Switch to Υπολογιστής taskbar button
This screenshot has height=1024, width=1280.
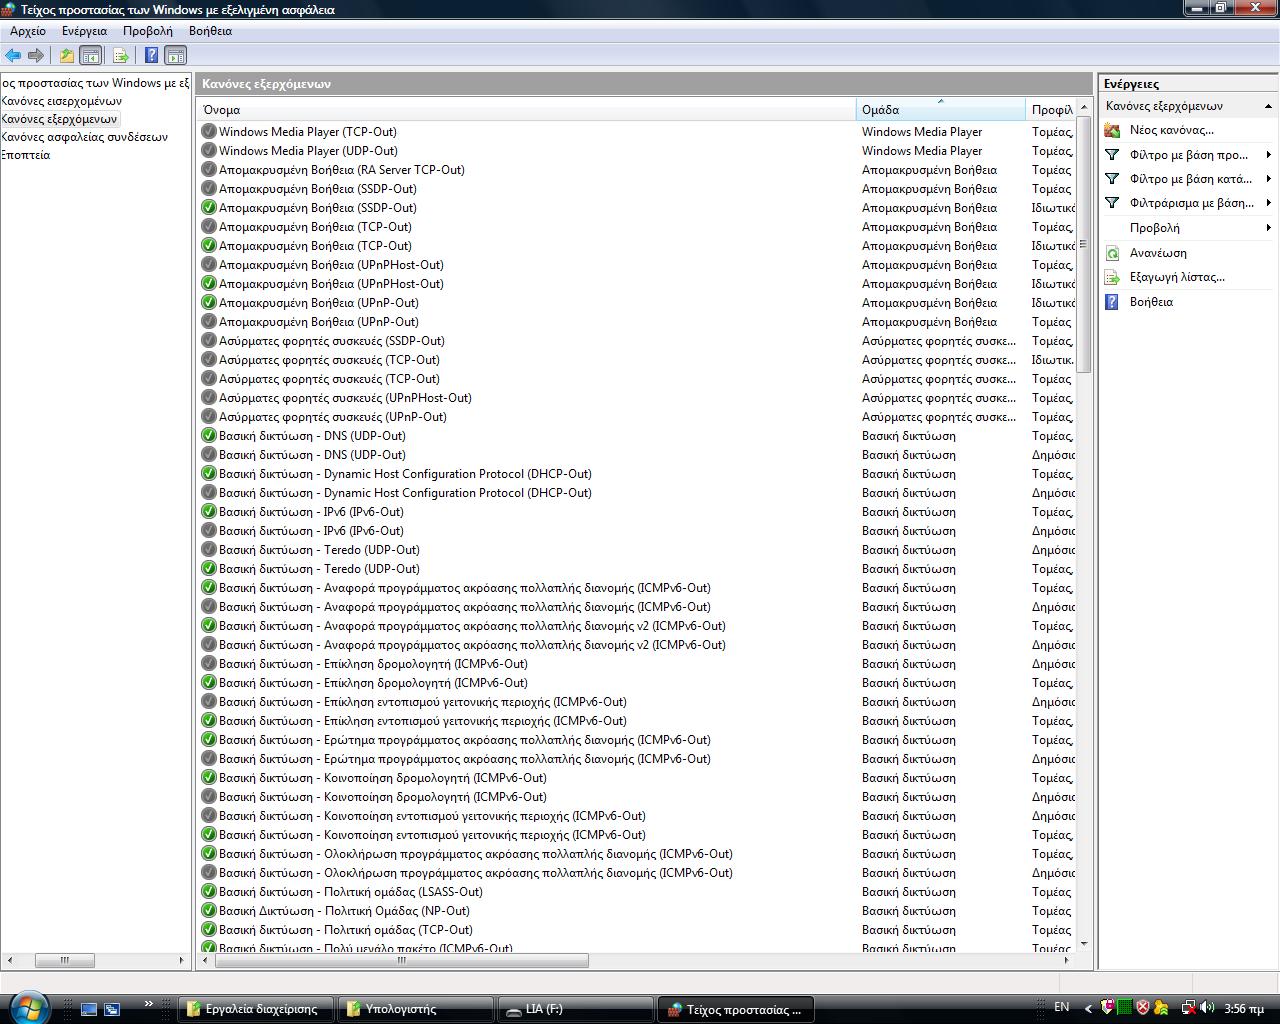(416, 1009)
